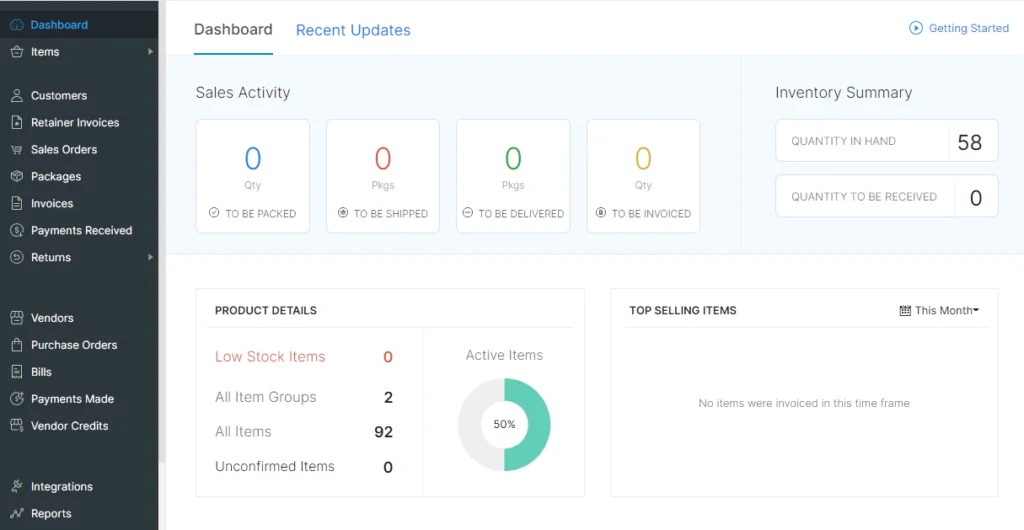Click the Quantity In Hand summary box
The height and width of the screenshot is (530, 1024).
tap(886, 142)
